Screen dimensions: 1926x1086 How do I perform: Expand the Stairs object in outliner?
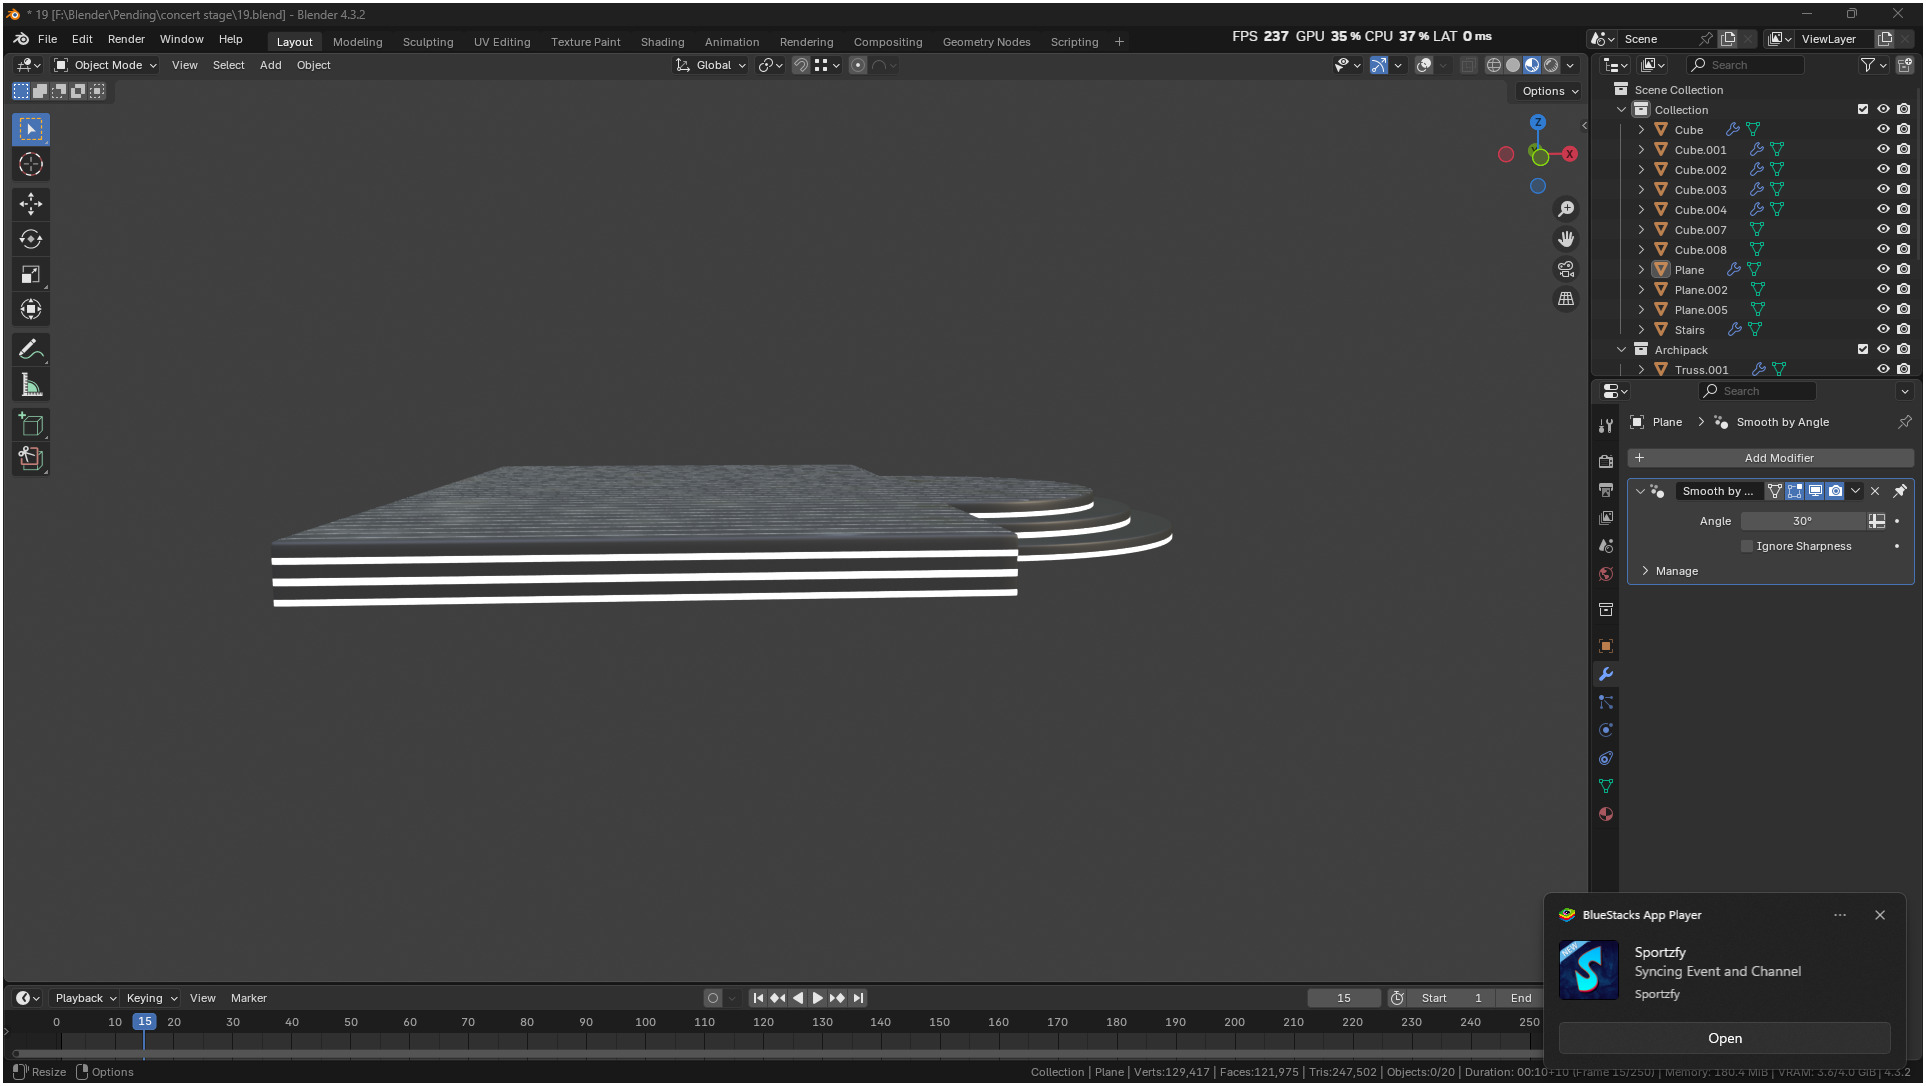(x=1641, y=329)
